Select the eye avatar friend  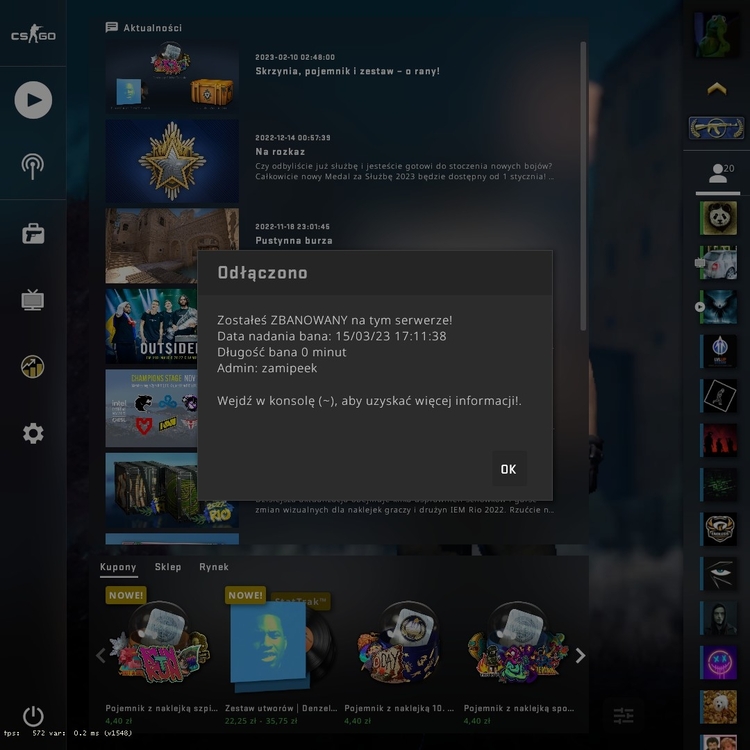pyautogui.click(x=718, y=574)
